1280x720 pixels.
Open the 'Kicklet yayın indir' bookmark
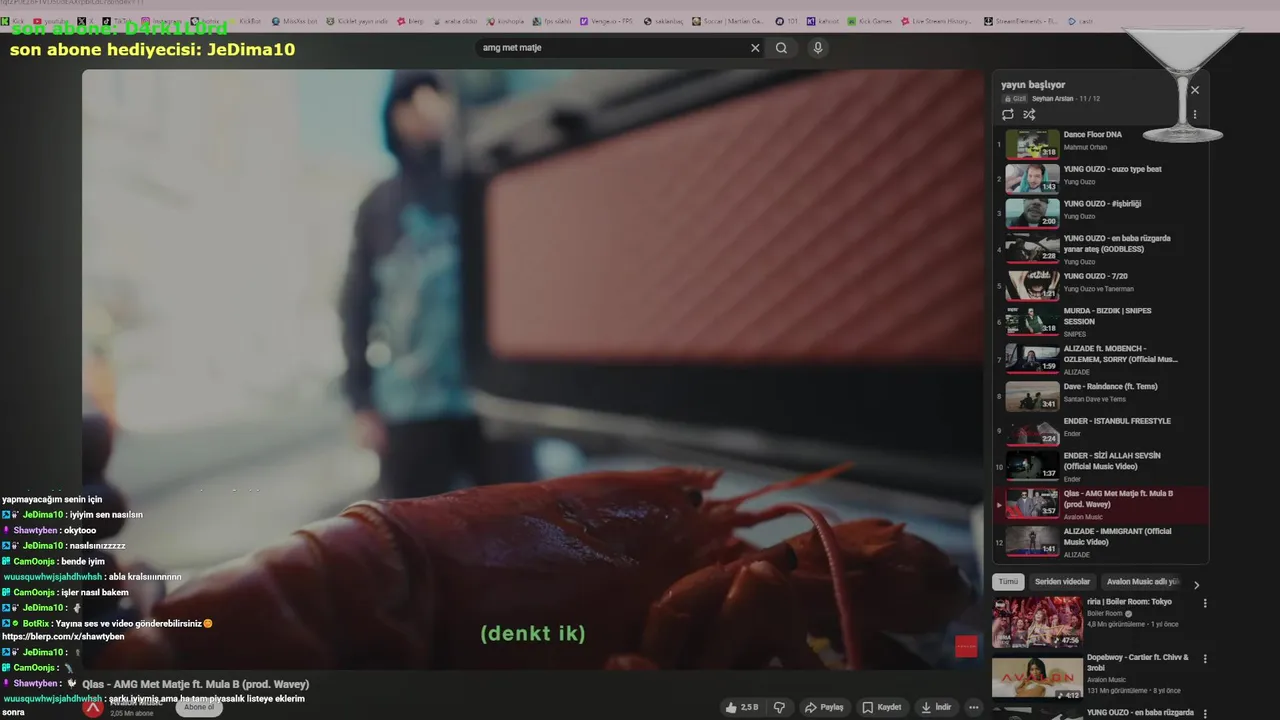pos(355,21)
